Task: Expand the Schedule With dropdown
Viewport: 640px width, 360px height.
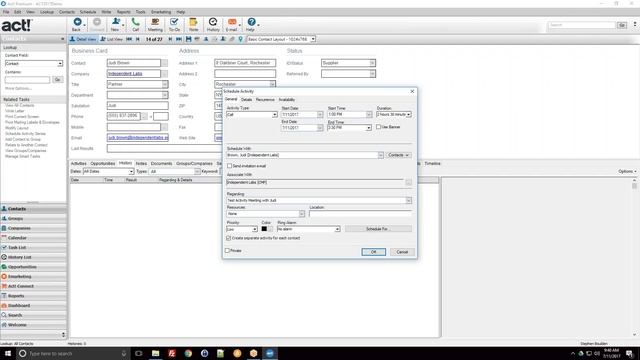Action: pos(380,155)
